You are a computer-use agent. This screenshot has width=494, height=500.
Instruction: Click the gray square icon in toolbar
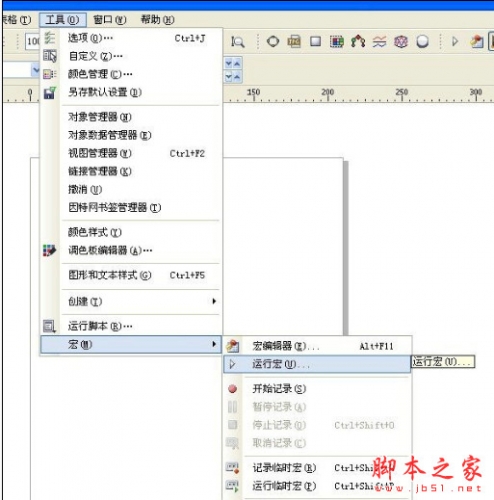coord(315,42)
